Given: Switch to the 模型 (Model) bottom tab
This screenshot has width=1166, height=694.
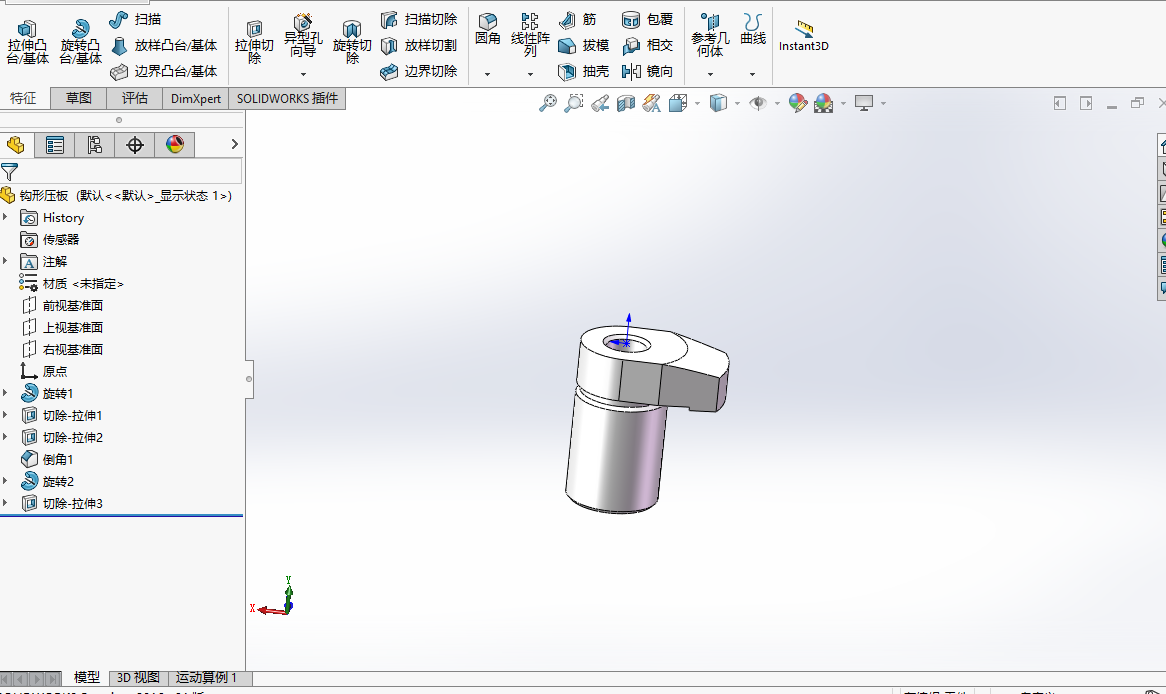Looking at the screenshot, I should click(87, 678).
